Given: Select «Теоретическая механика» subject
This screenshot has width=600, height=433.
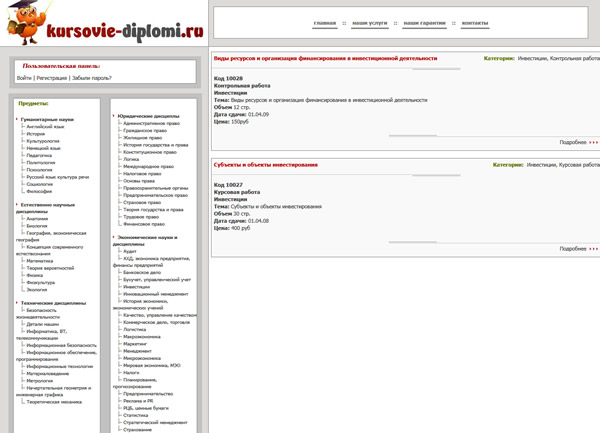Looking at the screenshot, I should [54, 402].
